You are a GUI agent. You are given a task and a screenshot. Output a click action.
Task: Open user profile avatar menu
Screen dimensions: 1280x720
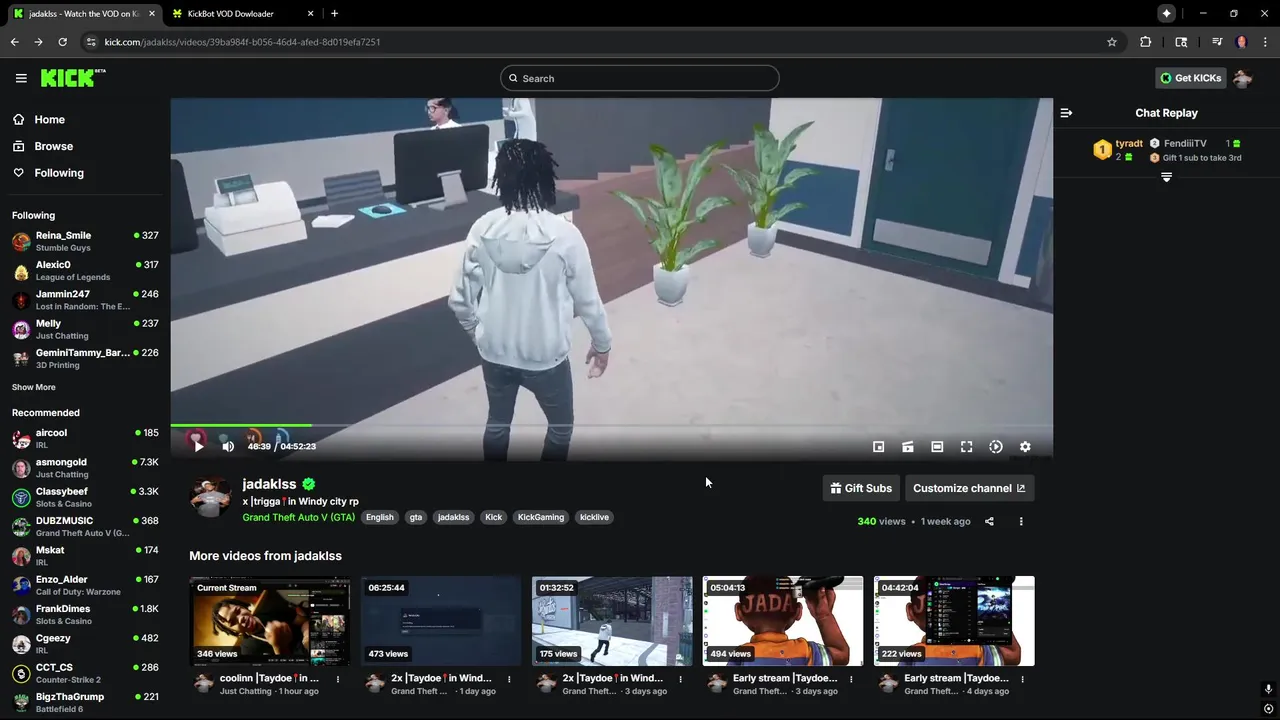[x=1243, y=78]
